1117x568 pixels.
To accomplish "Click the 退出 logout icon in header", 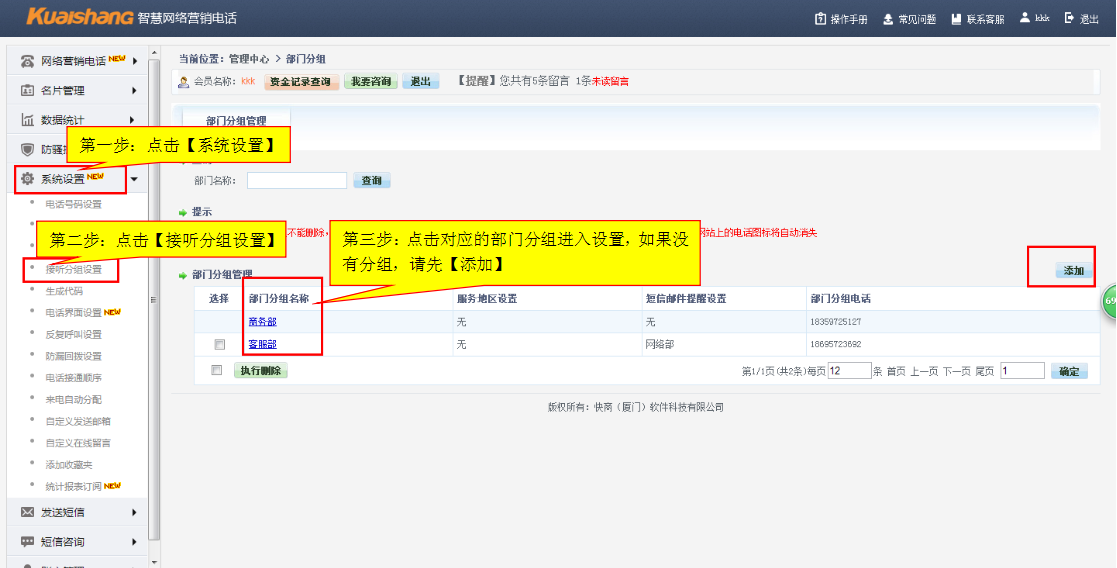I will (x=1069, y=19).
